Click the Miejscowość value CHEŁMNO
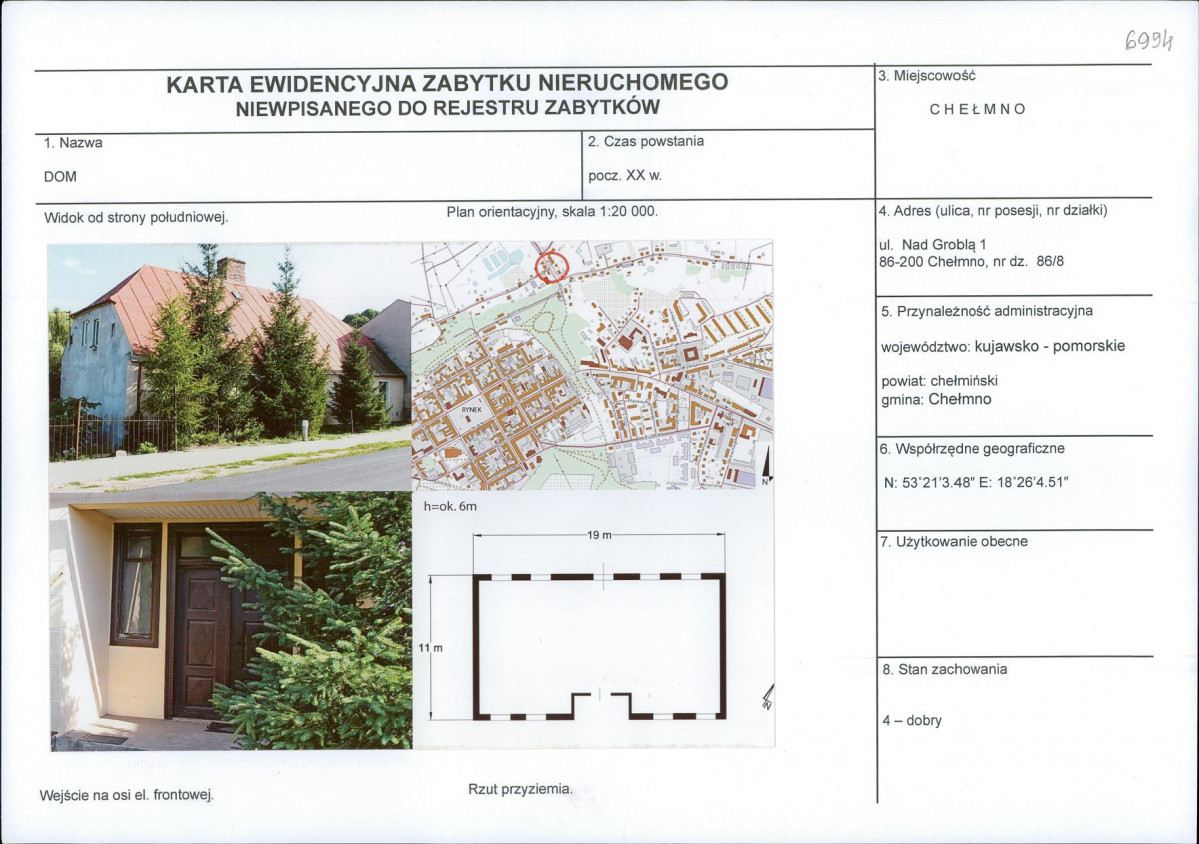The image size is (1199, 844). click(977, 109)
